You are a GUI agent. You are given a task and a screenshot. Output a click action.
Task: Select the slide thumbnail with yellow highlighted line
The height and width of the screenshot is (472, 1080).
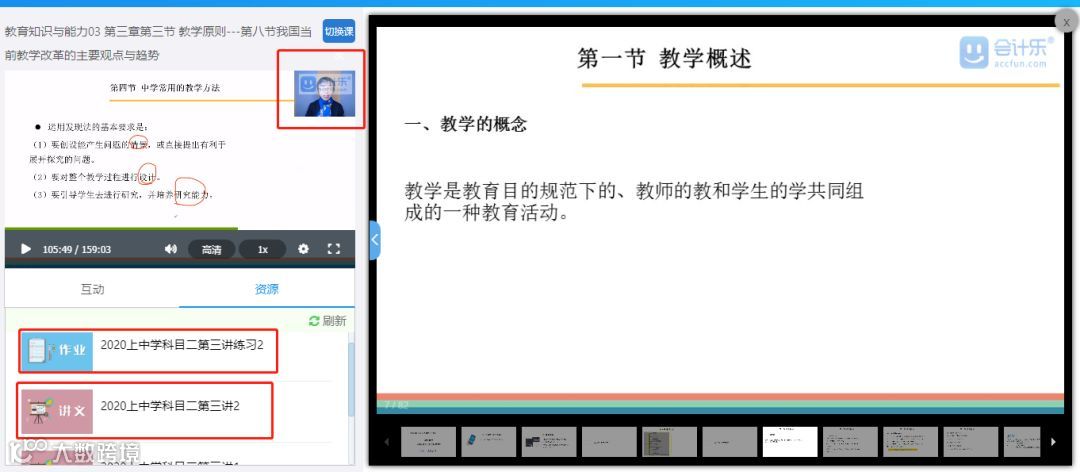coord(911,442)
